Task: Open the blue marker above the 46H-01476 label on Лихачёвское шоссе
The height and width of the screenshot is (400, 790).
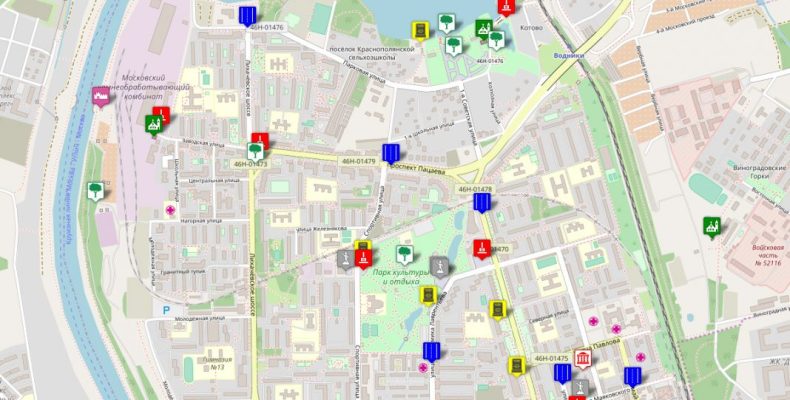Action: [x=247, y=15]
